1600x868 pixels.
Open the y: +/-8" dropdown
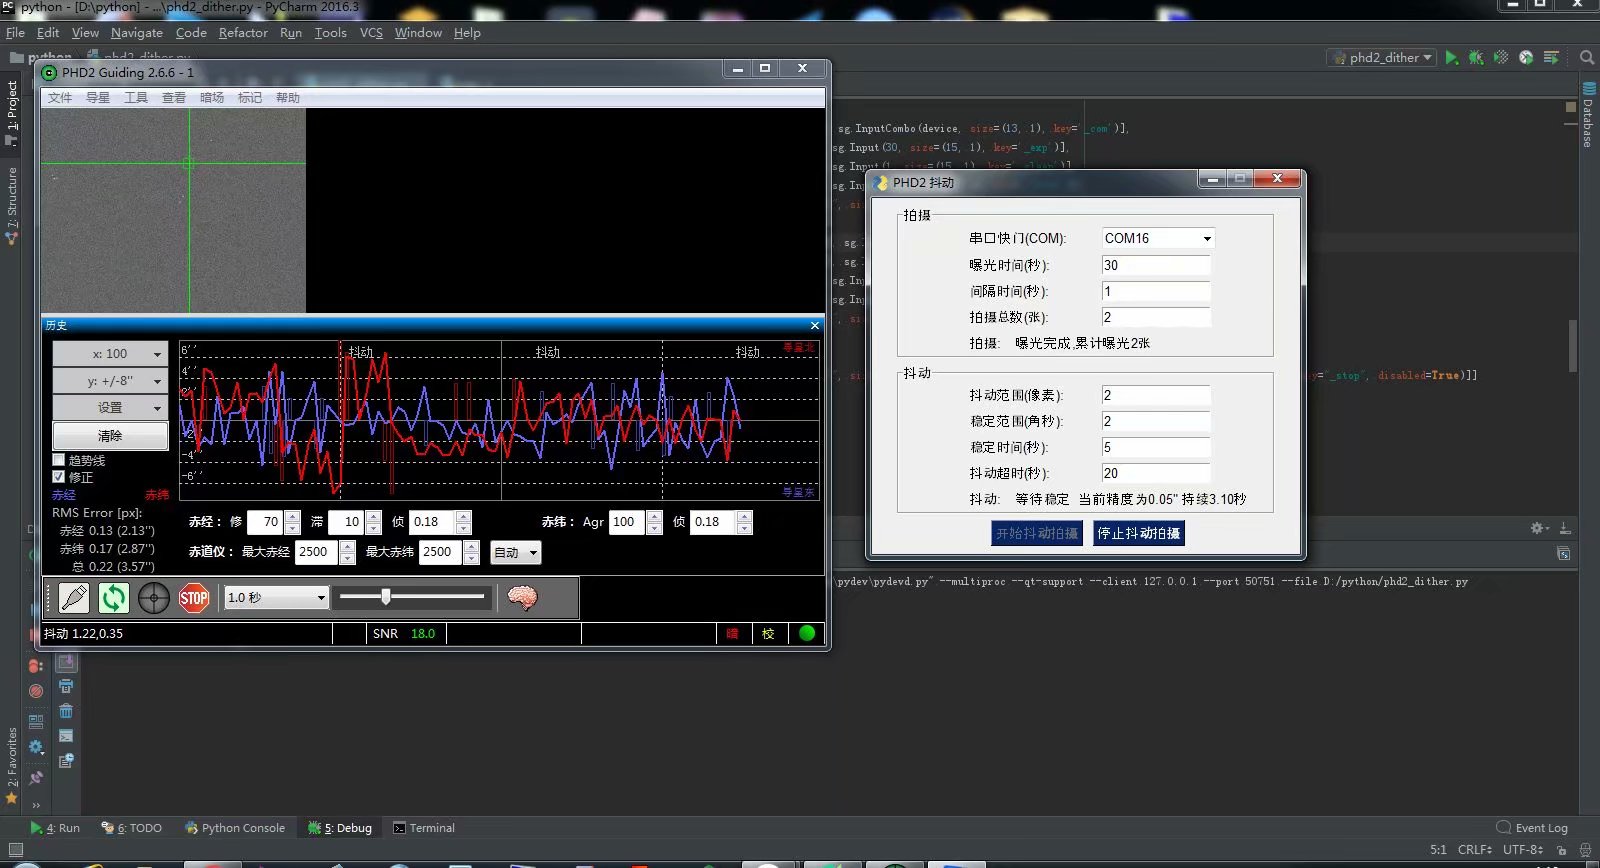tap(110, 381)
